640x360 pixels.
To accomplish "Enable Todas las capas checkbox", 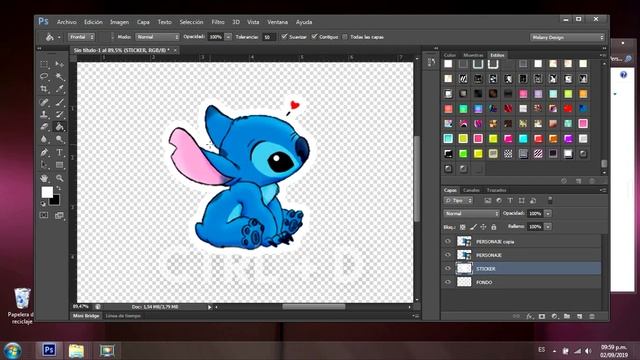I will (x=345, y=37).
